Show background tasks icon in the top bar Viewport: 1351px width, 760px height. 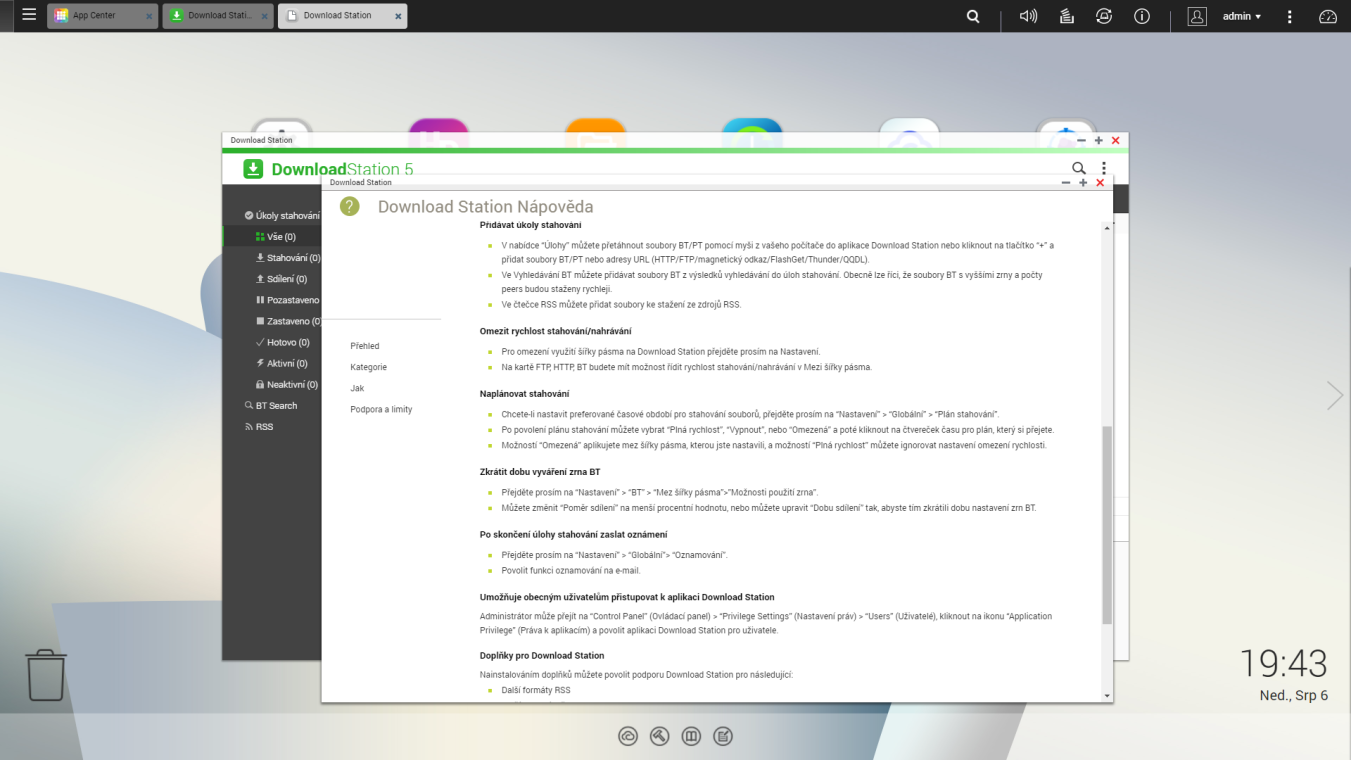tap(1066, 16)
